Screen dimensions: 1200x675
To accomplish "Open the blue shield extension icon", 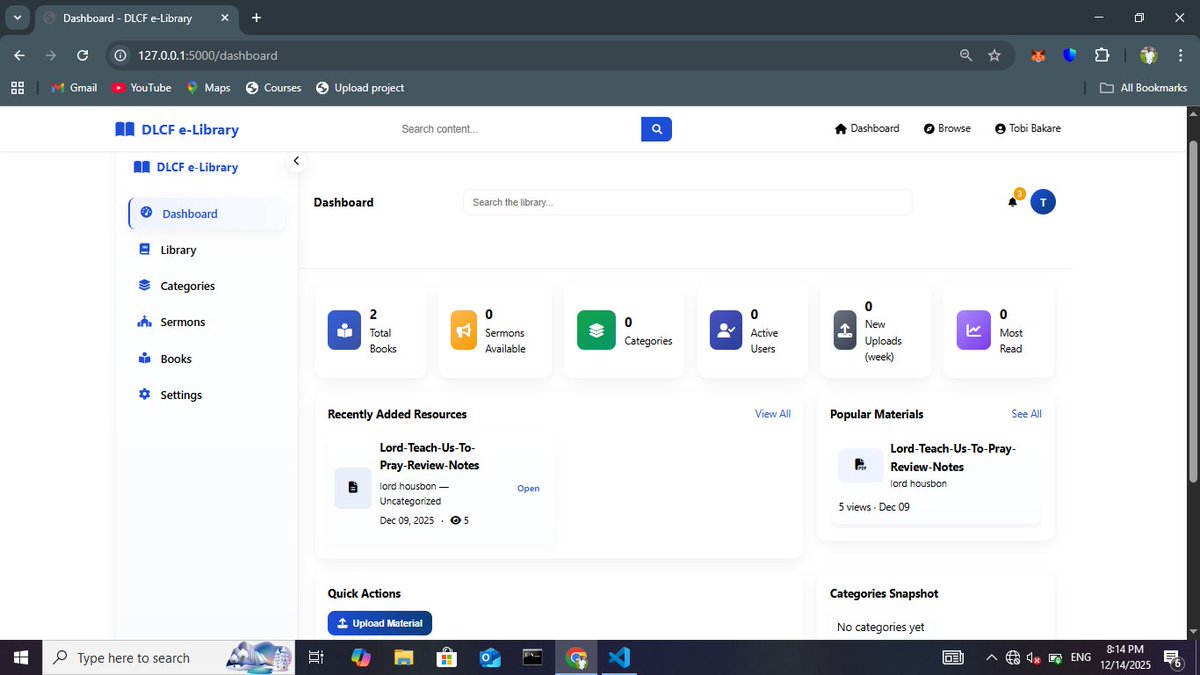I will point(1070,56).
